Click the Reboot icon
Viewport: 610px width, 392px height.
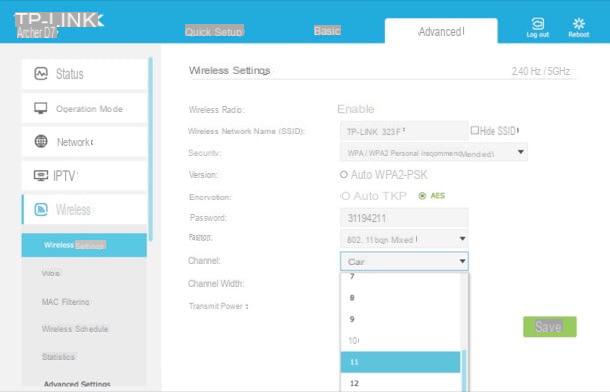tap(578, 23)
